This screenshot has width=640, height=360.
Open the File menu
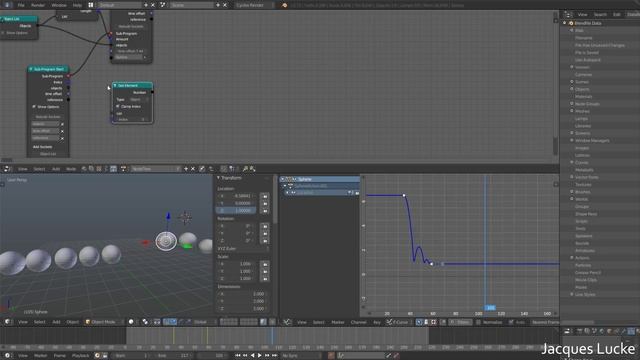(x=21, y=5)
